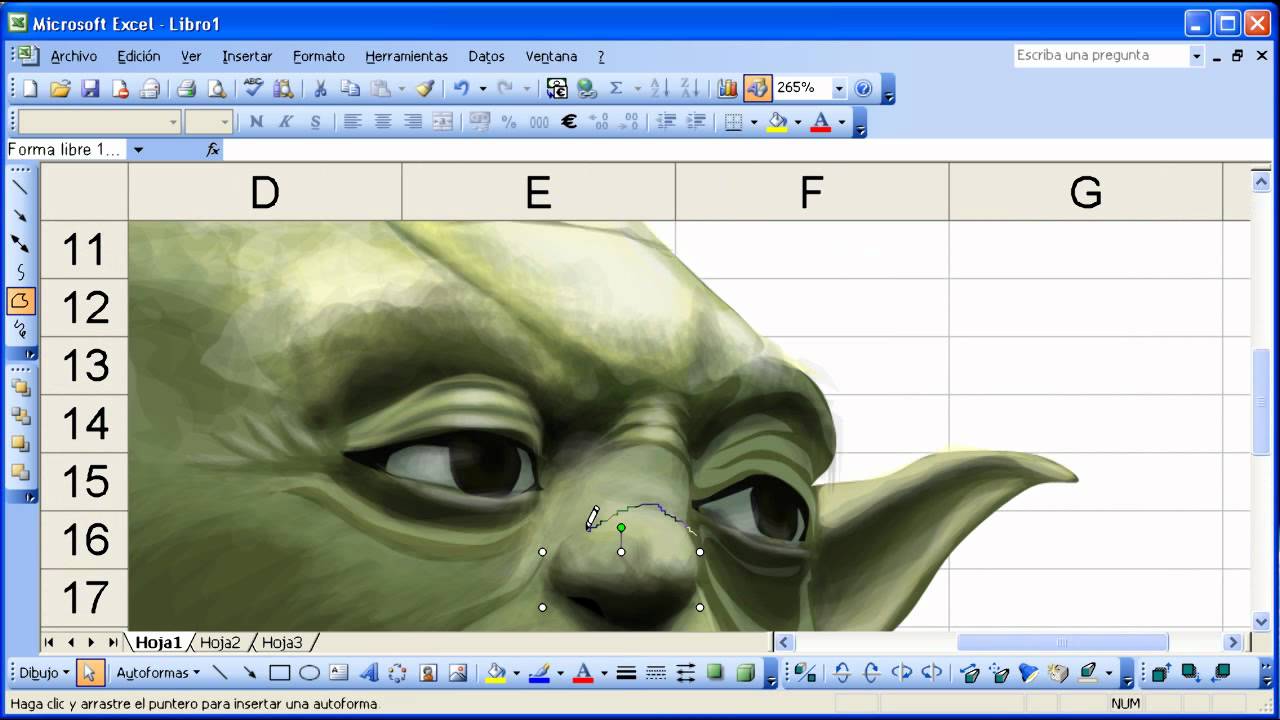The height and width of the screenshot is (720, 1280).
Task: Open the Herramientas menu
Action: point(406,56)
